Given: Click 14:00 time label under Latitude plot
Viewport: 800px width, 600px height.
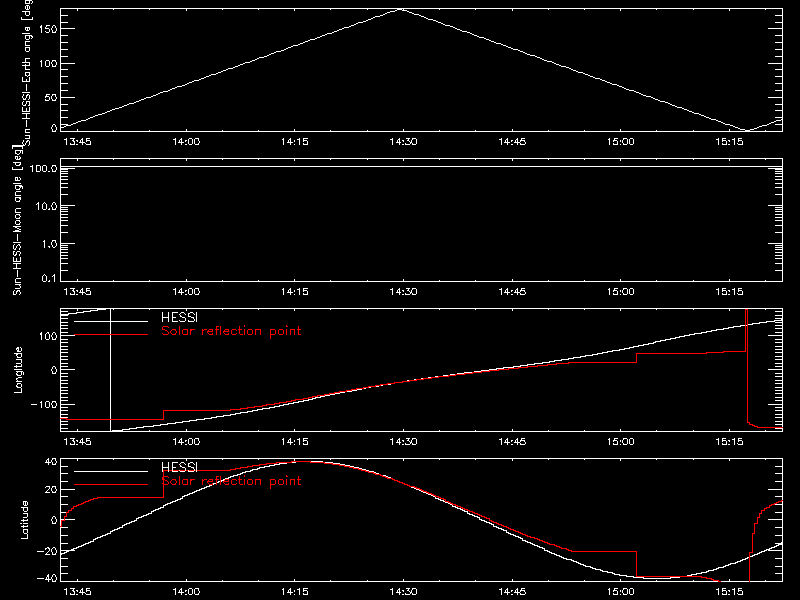Looking at the screenshot, I should 186,592.
